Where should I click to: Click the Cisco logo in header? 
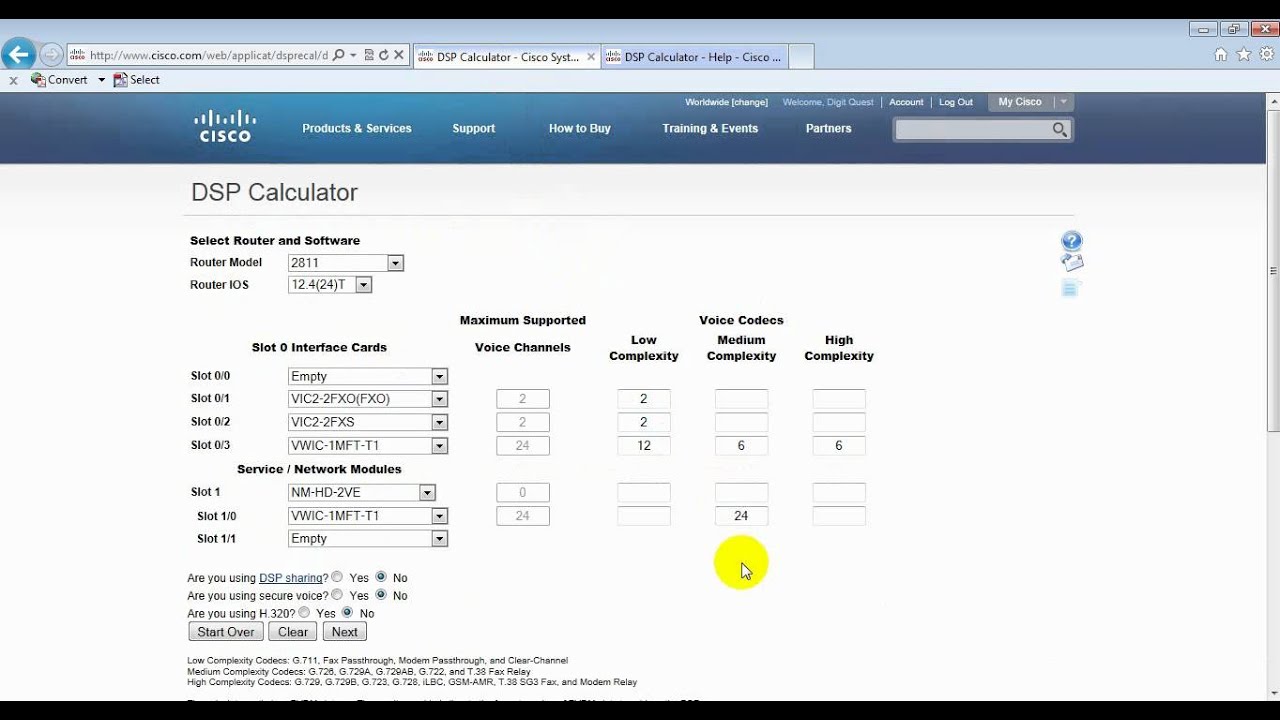pos(225,126)
